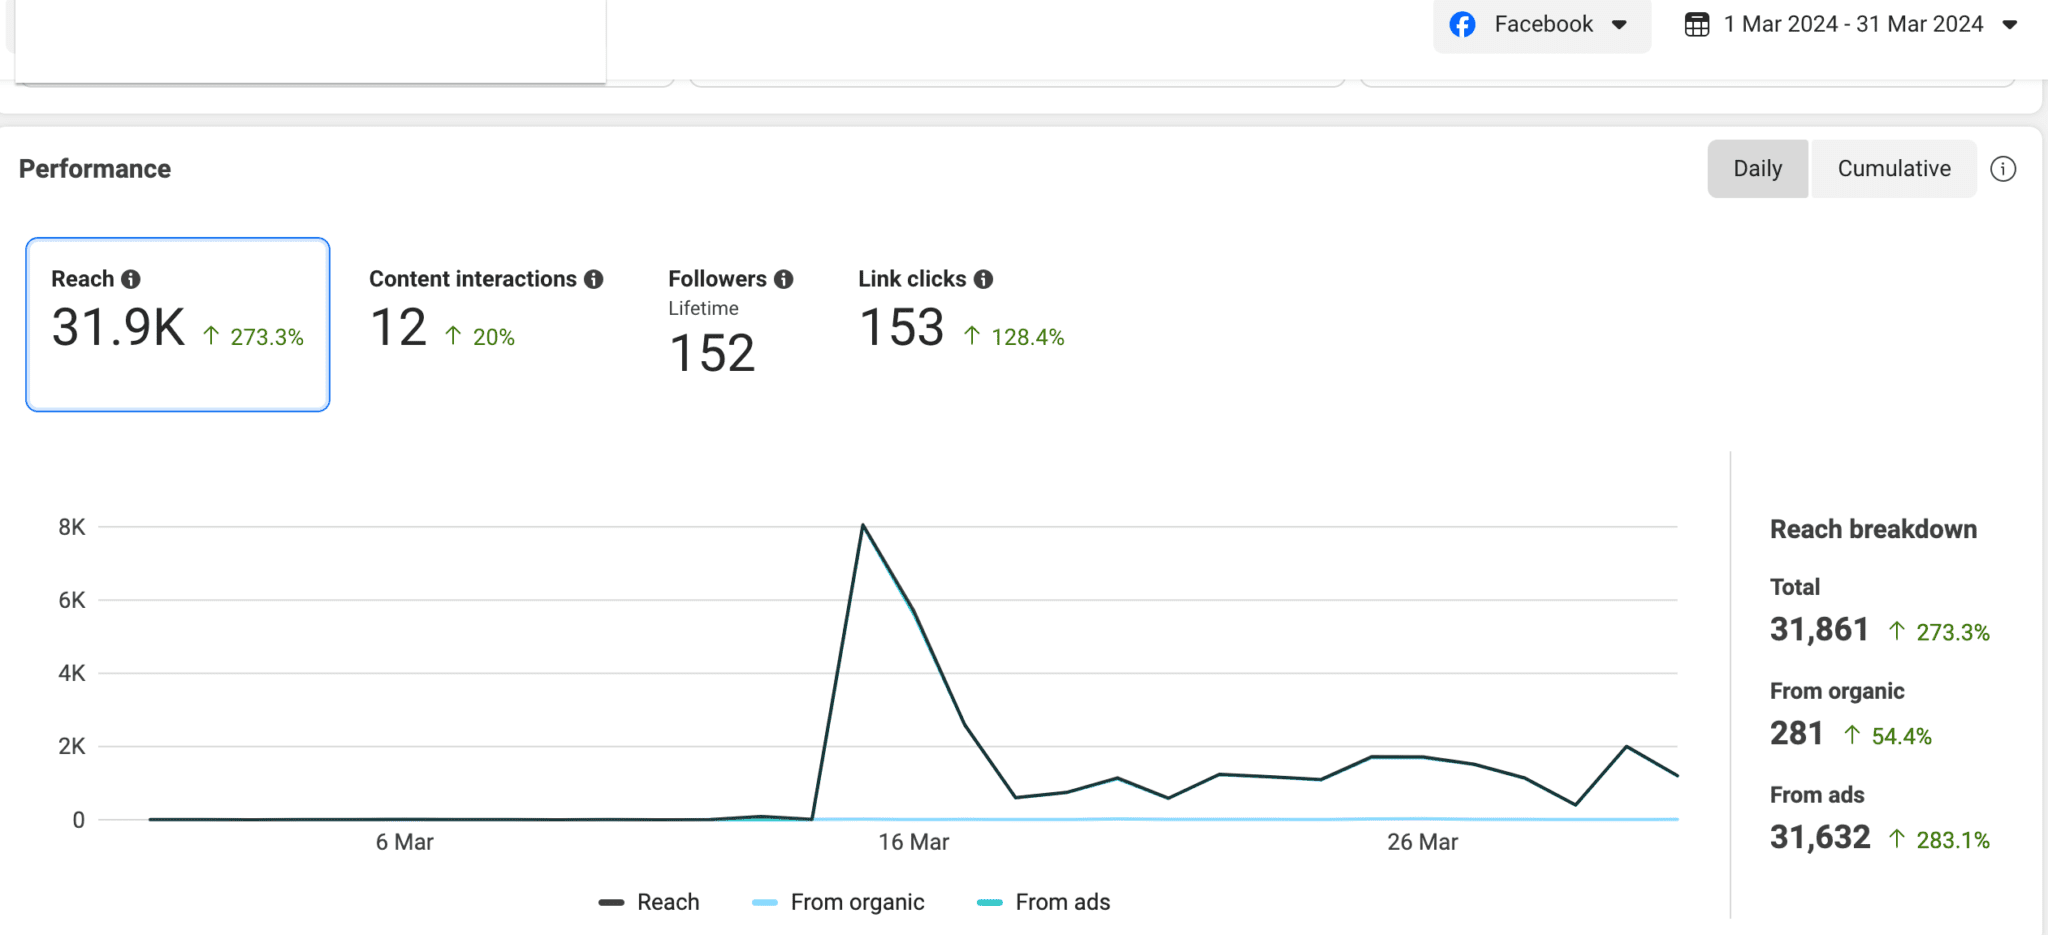The width and height of the screenshot is (2048, 935).
Task: Toggle the From organic legend entry
Action: click(x=839, y=902)
